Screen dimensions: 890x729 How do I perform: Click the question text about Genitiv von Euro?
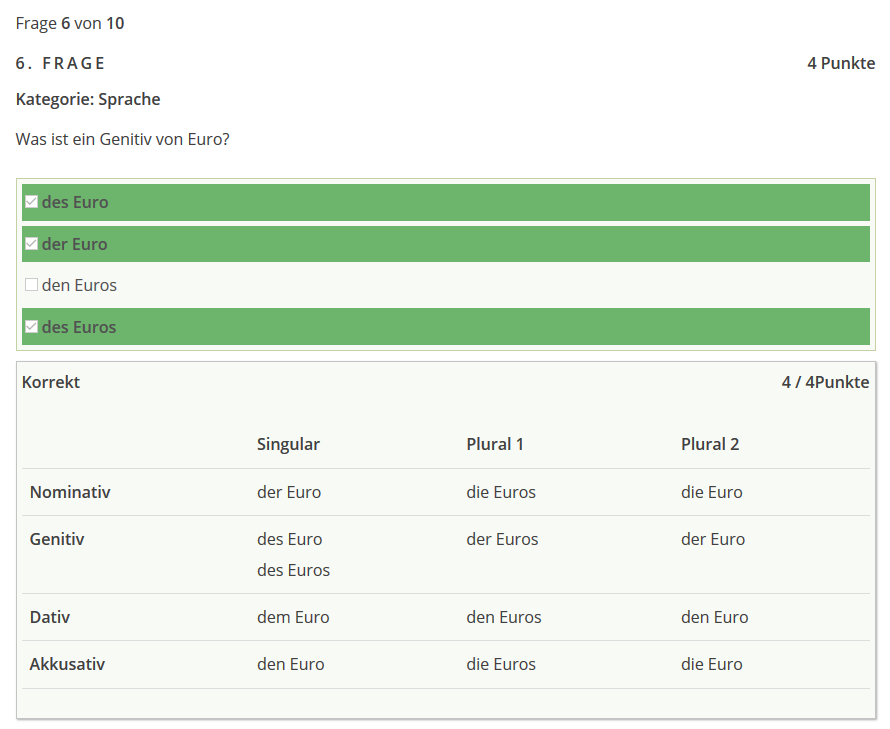[x=123, y=139]
